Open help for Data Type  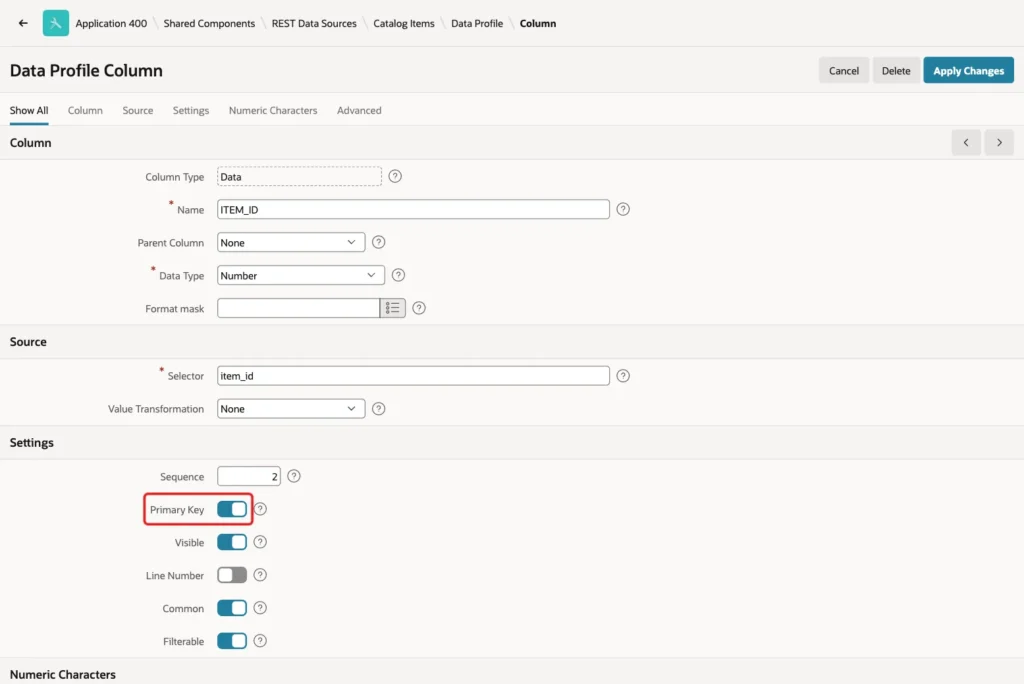[398, 275]
